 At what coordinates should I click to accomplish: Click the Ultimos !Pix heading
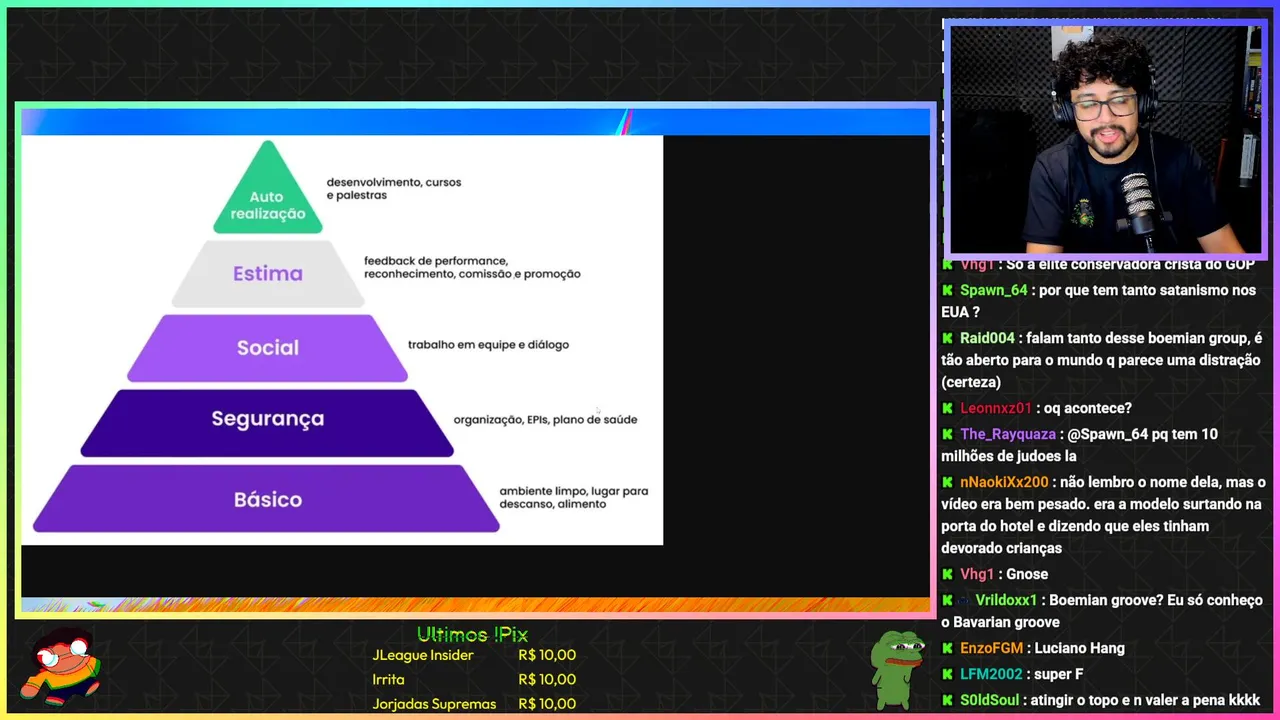coord(472,635)
